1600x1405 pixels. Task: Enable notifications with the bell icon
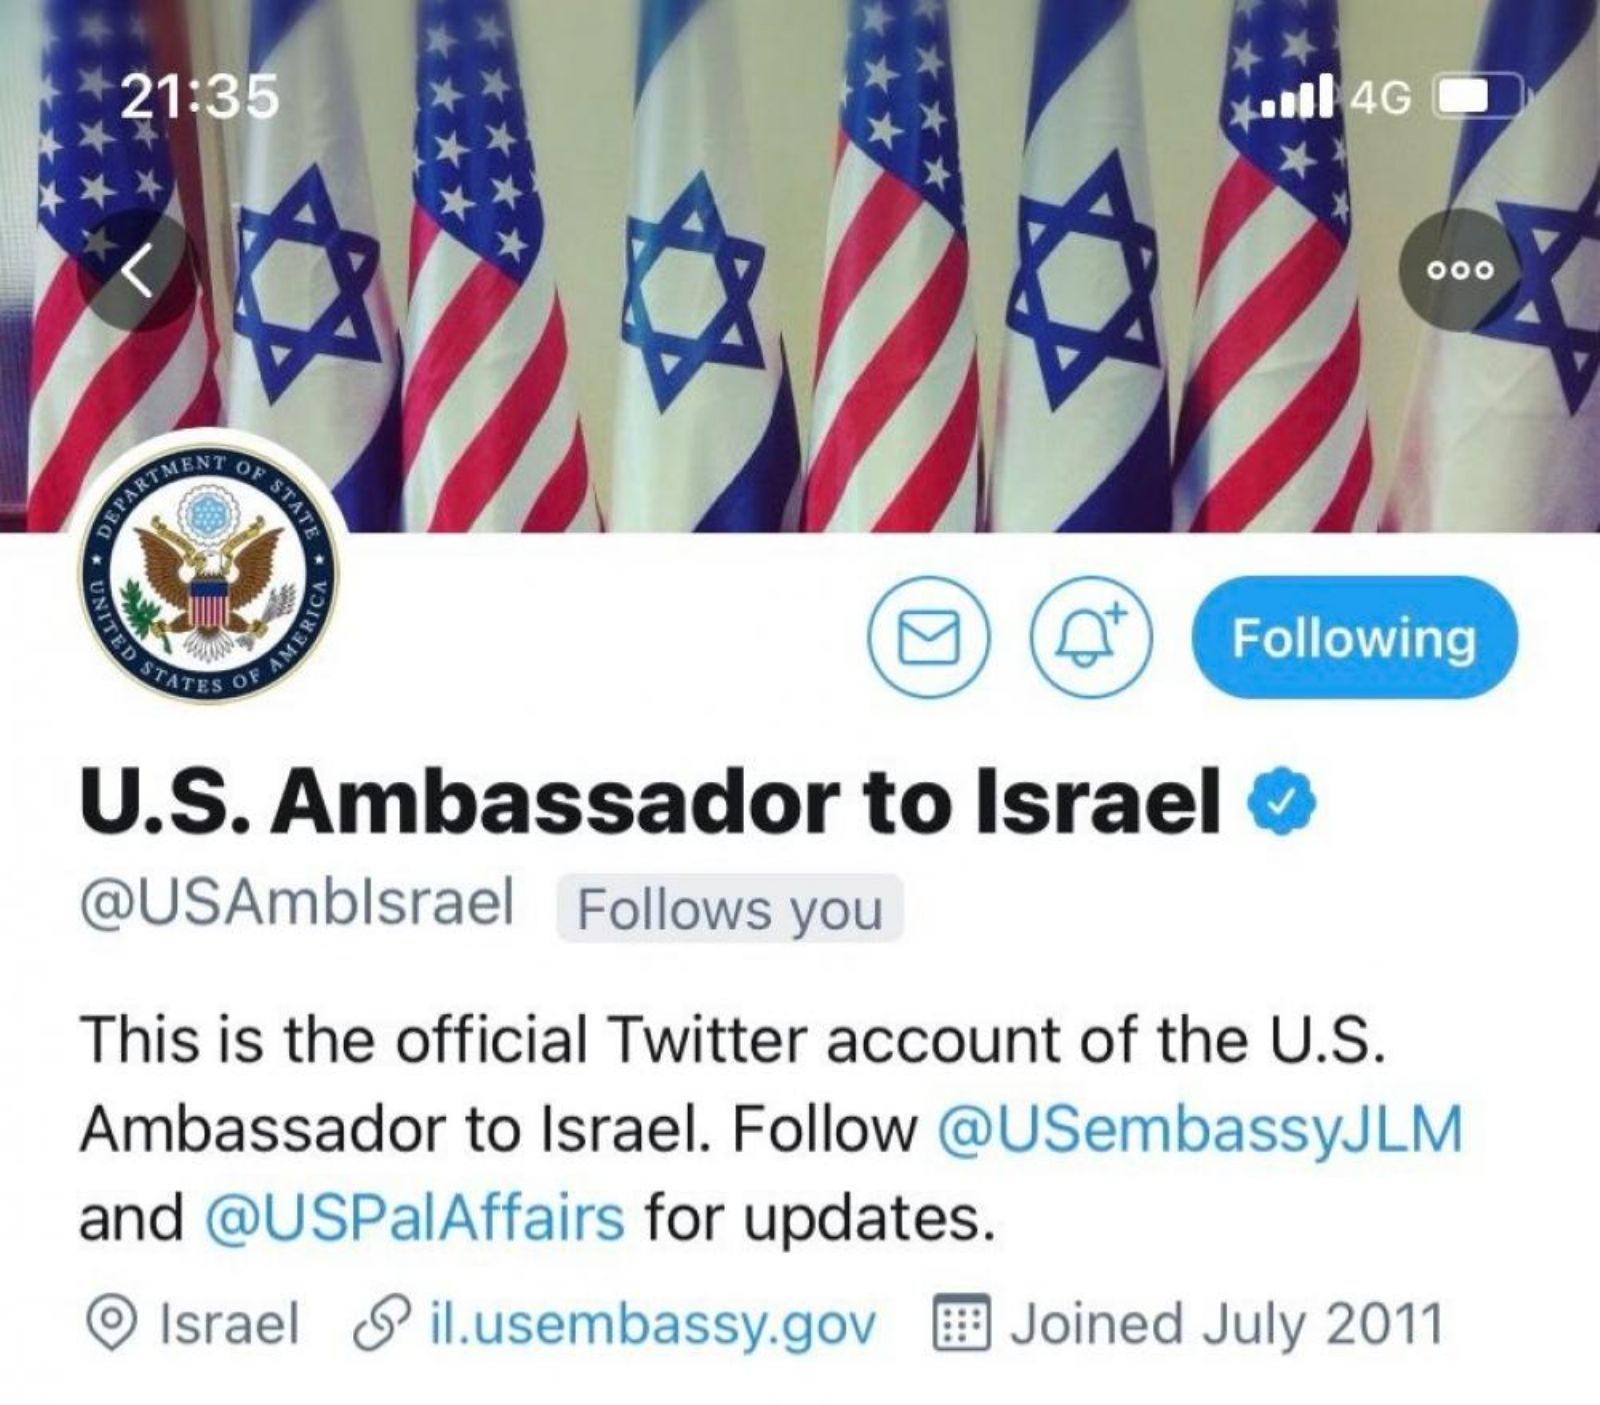(x=1092, y=638)
